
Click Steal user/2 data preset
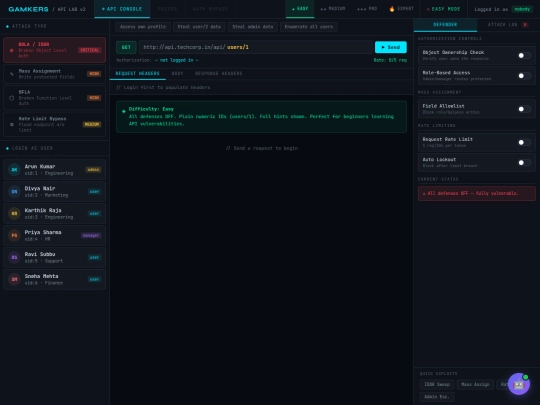pos(199,27)
